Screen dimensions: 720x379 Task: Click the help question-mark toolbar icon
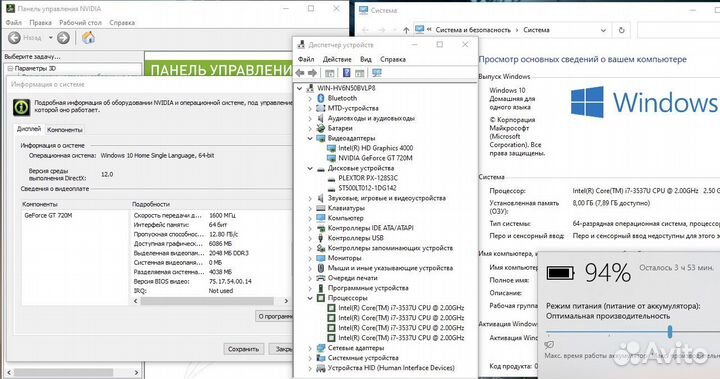point(347,73)
